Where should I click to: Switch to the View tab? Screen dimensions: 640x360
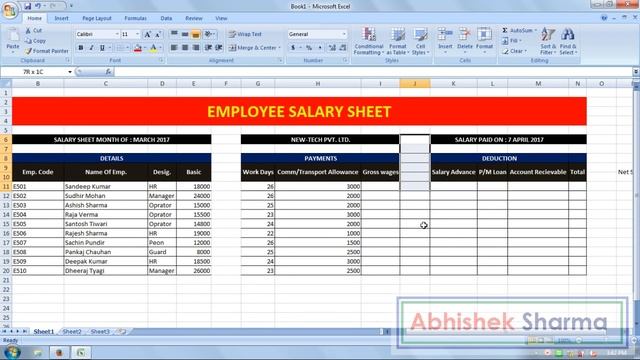(x=221, y=18)
